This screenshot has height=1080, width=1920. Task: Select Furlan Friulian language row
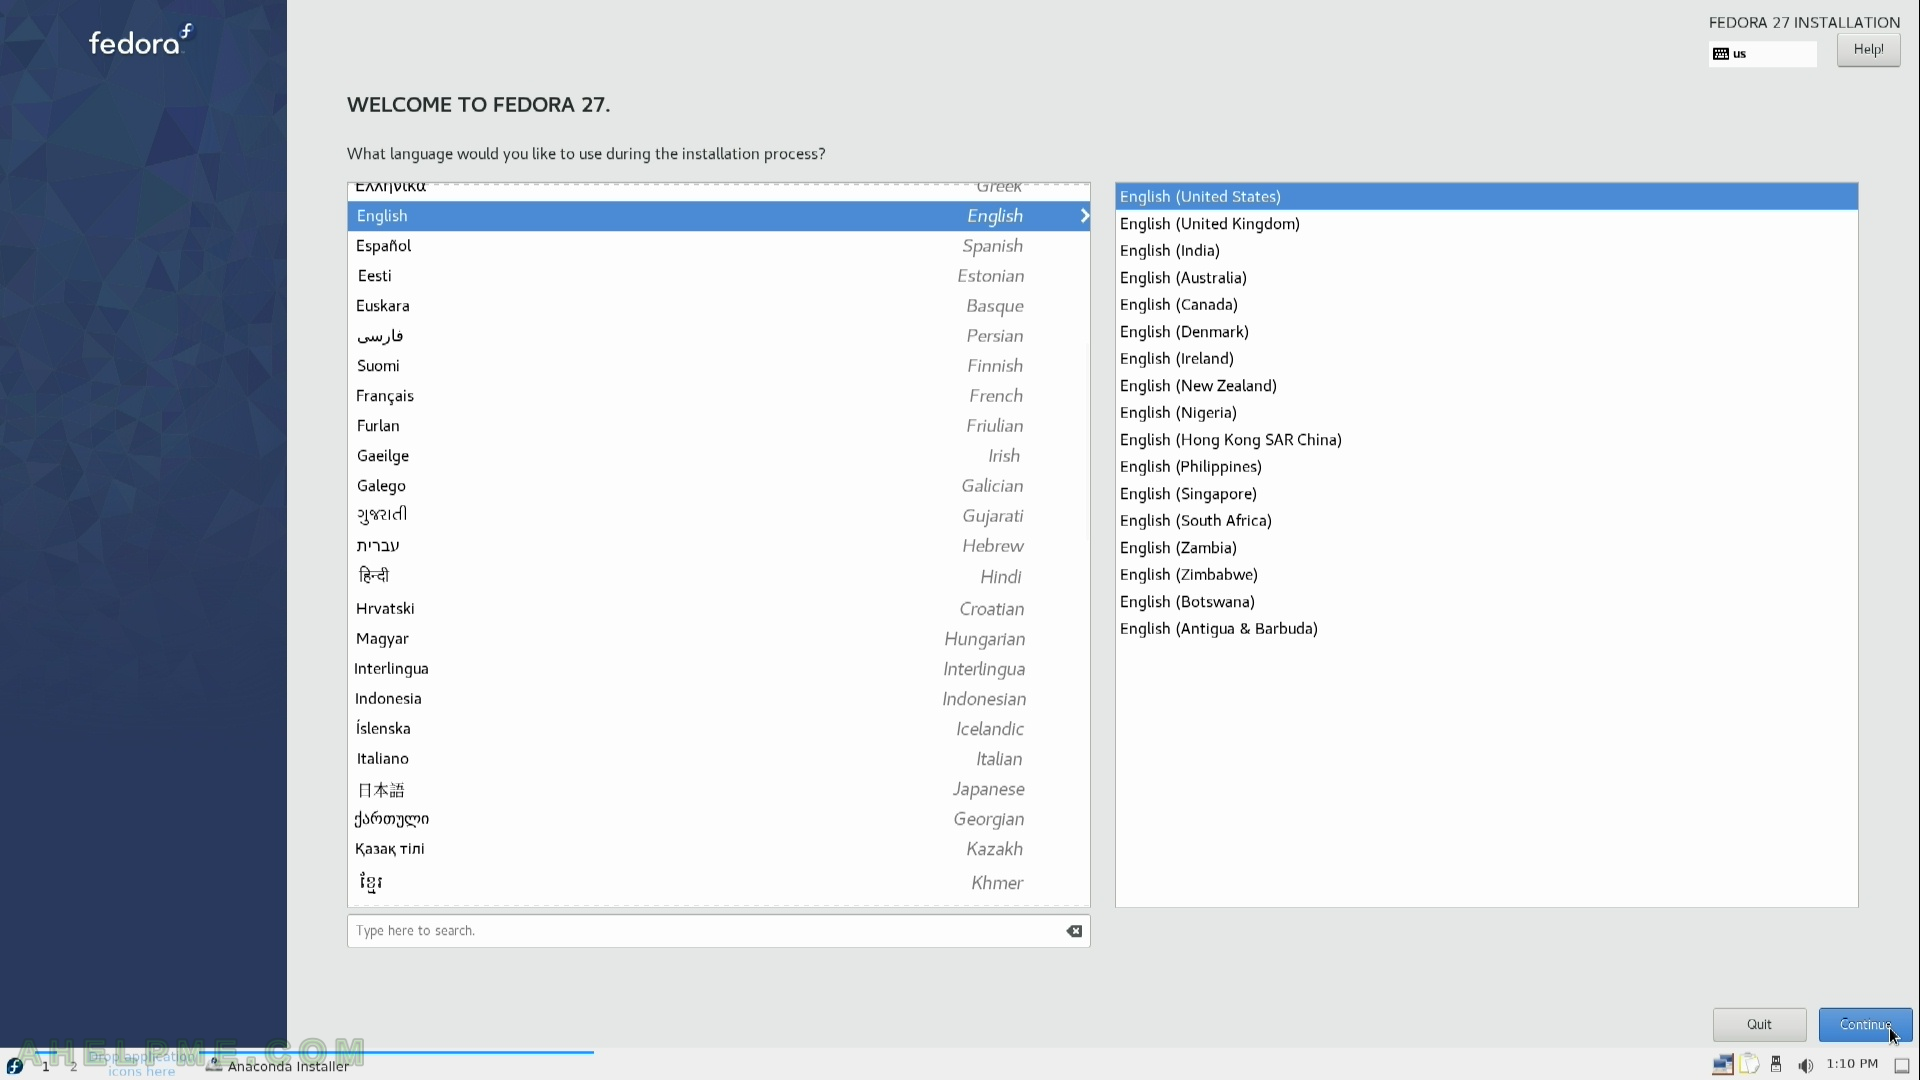click(718, 426)
